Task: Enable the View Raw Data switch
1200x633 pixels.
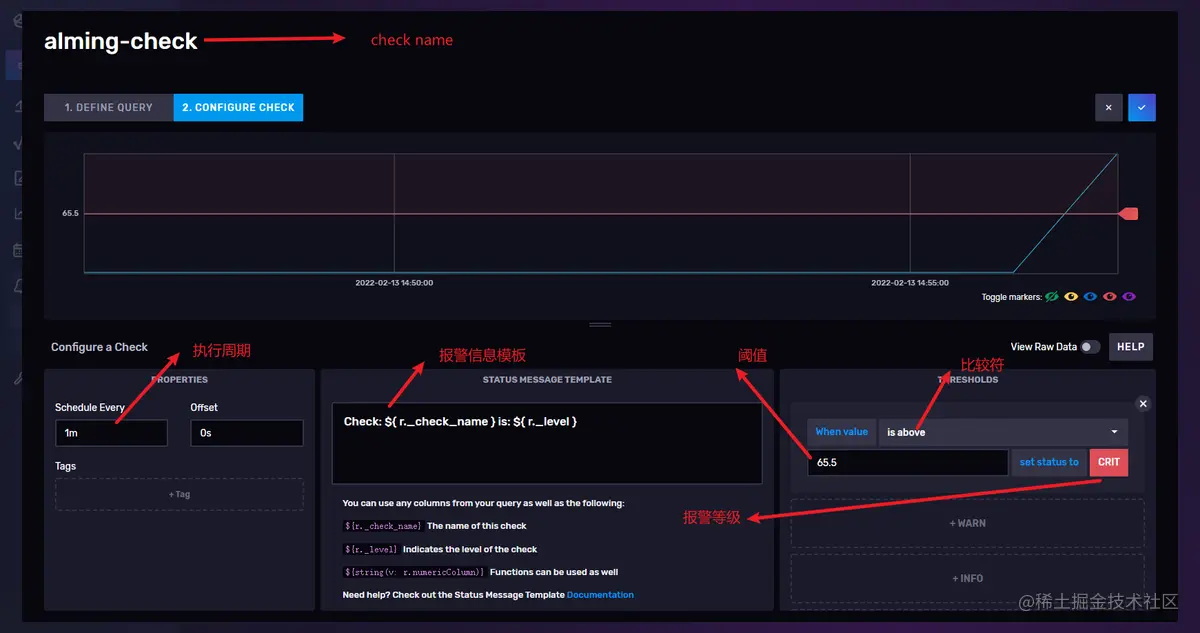Action: tap(1090, 347)
